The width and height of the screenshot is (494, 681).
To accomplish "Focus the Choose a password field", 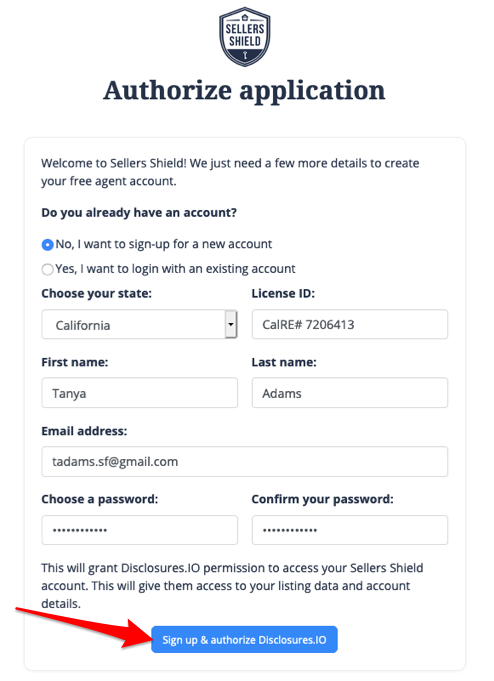I will pos(139,530).
